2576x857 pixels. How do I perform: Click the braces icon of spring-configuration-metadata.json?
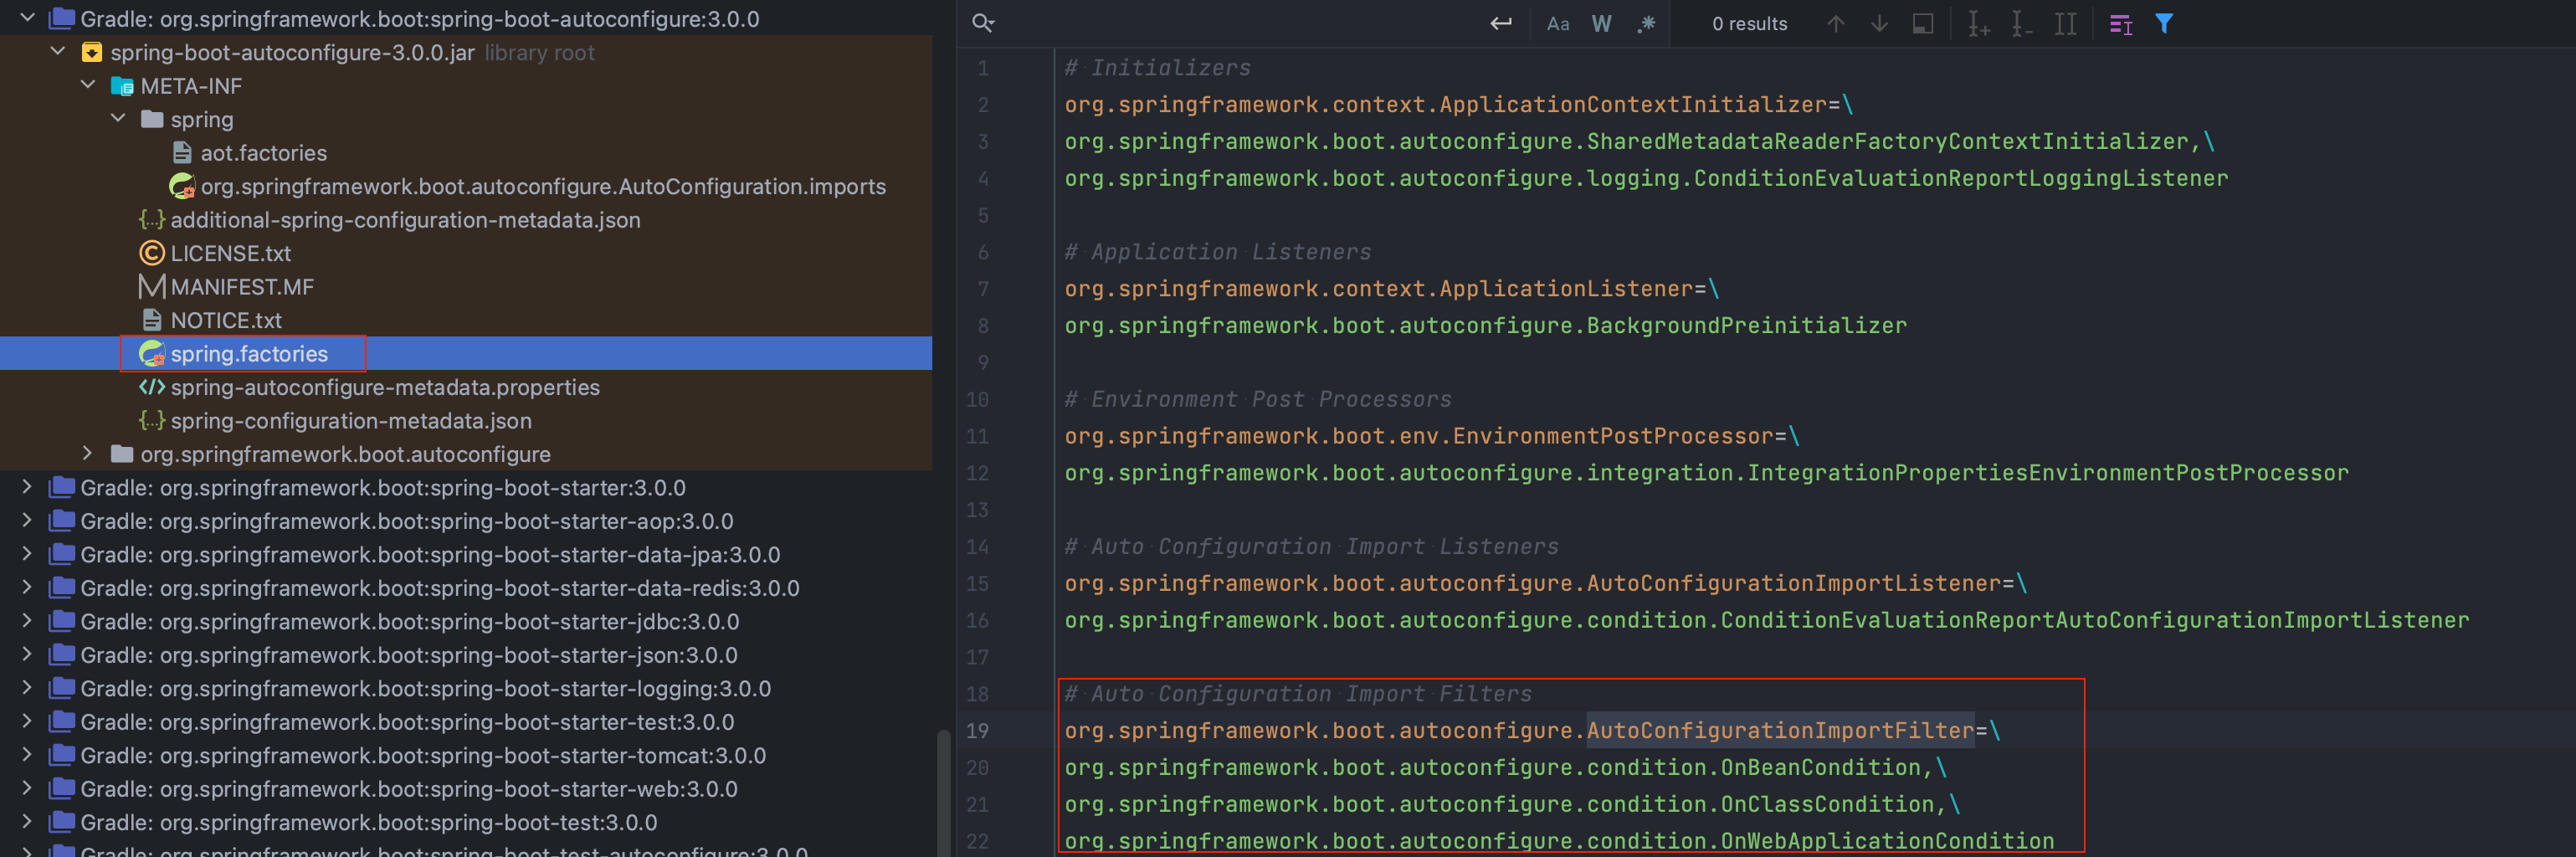coord(152,421)
